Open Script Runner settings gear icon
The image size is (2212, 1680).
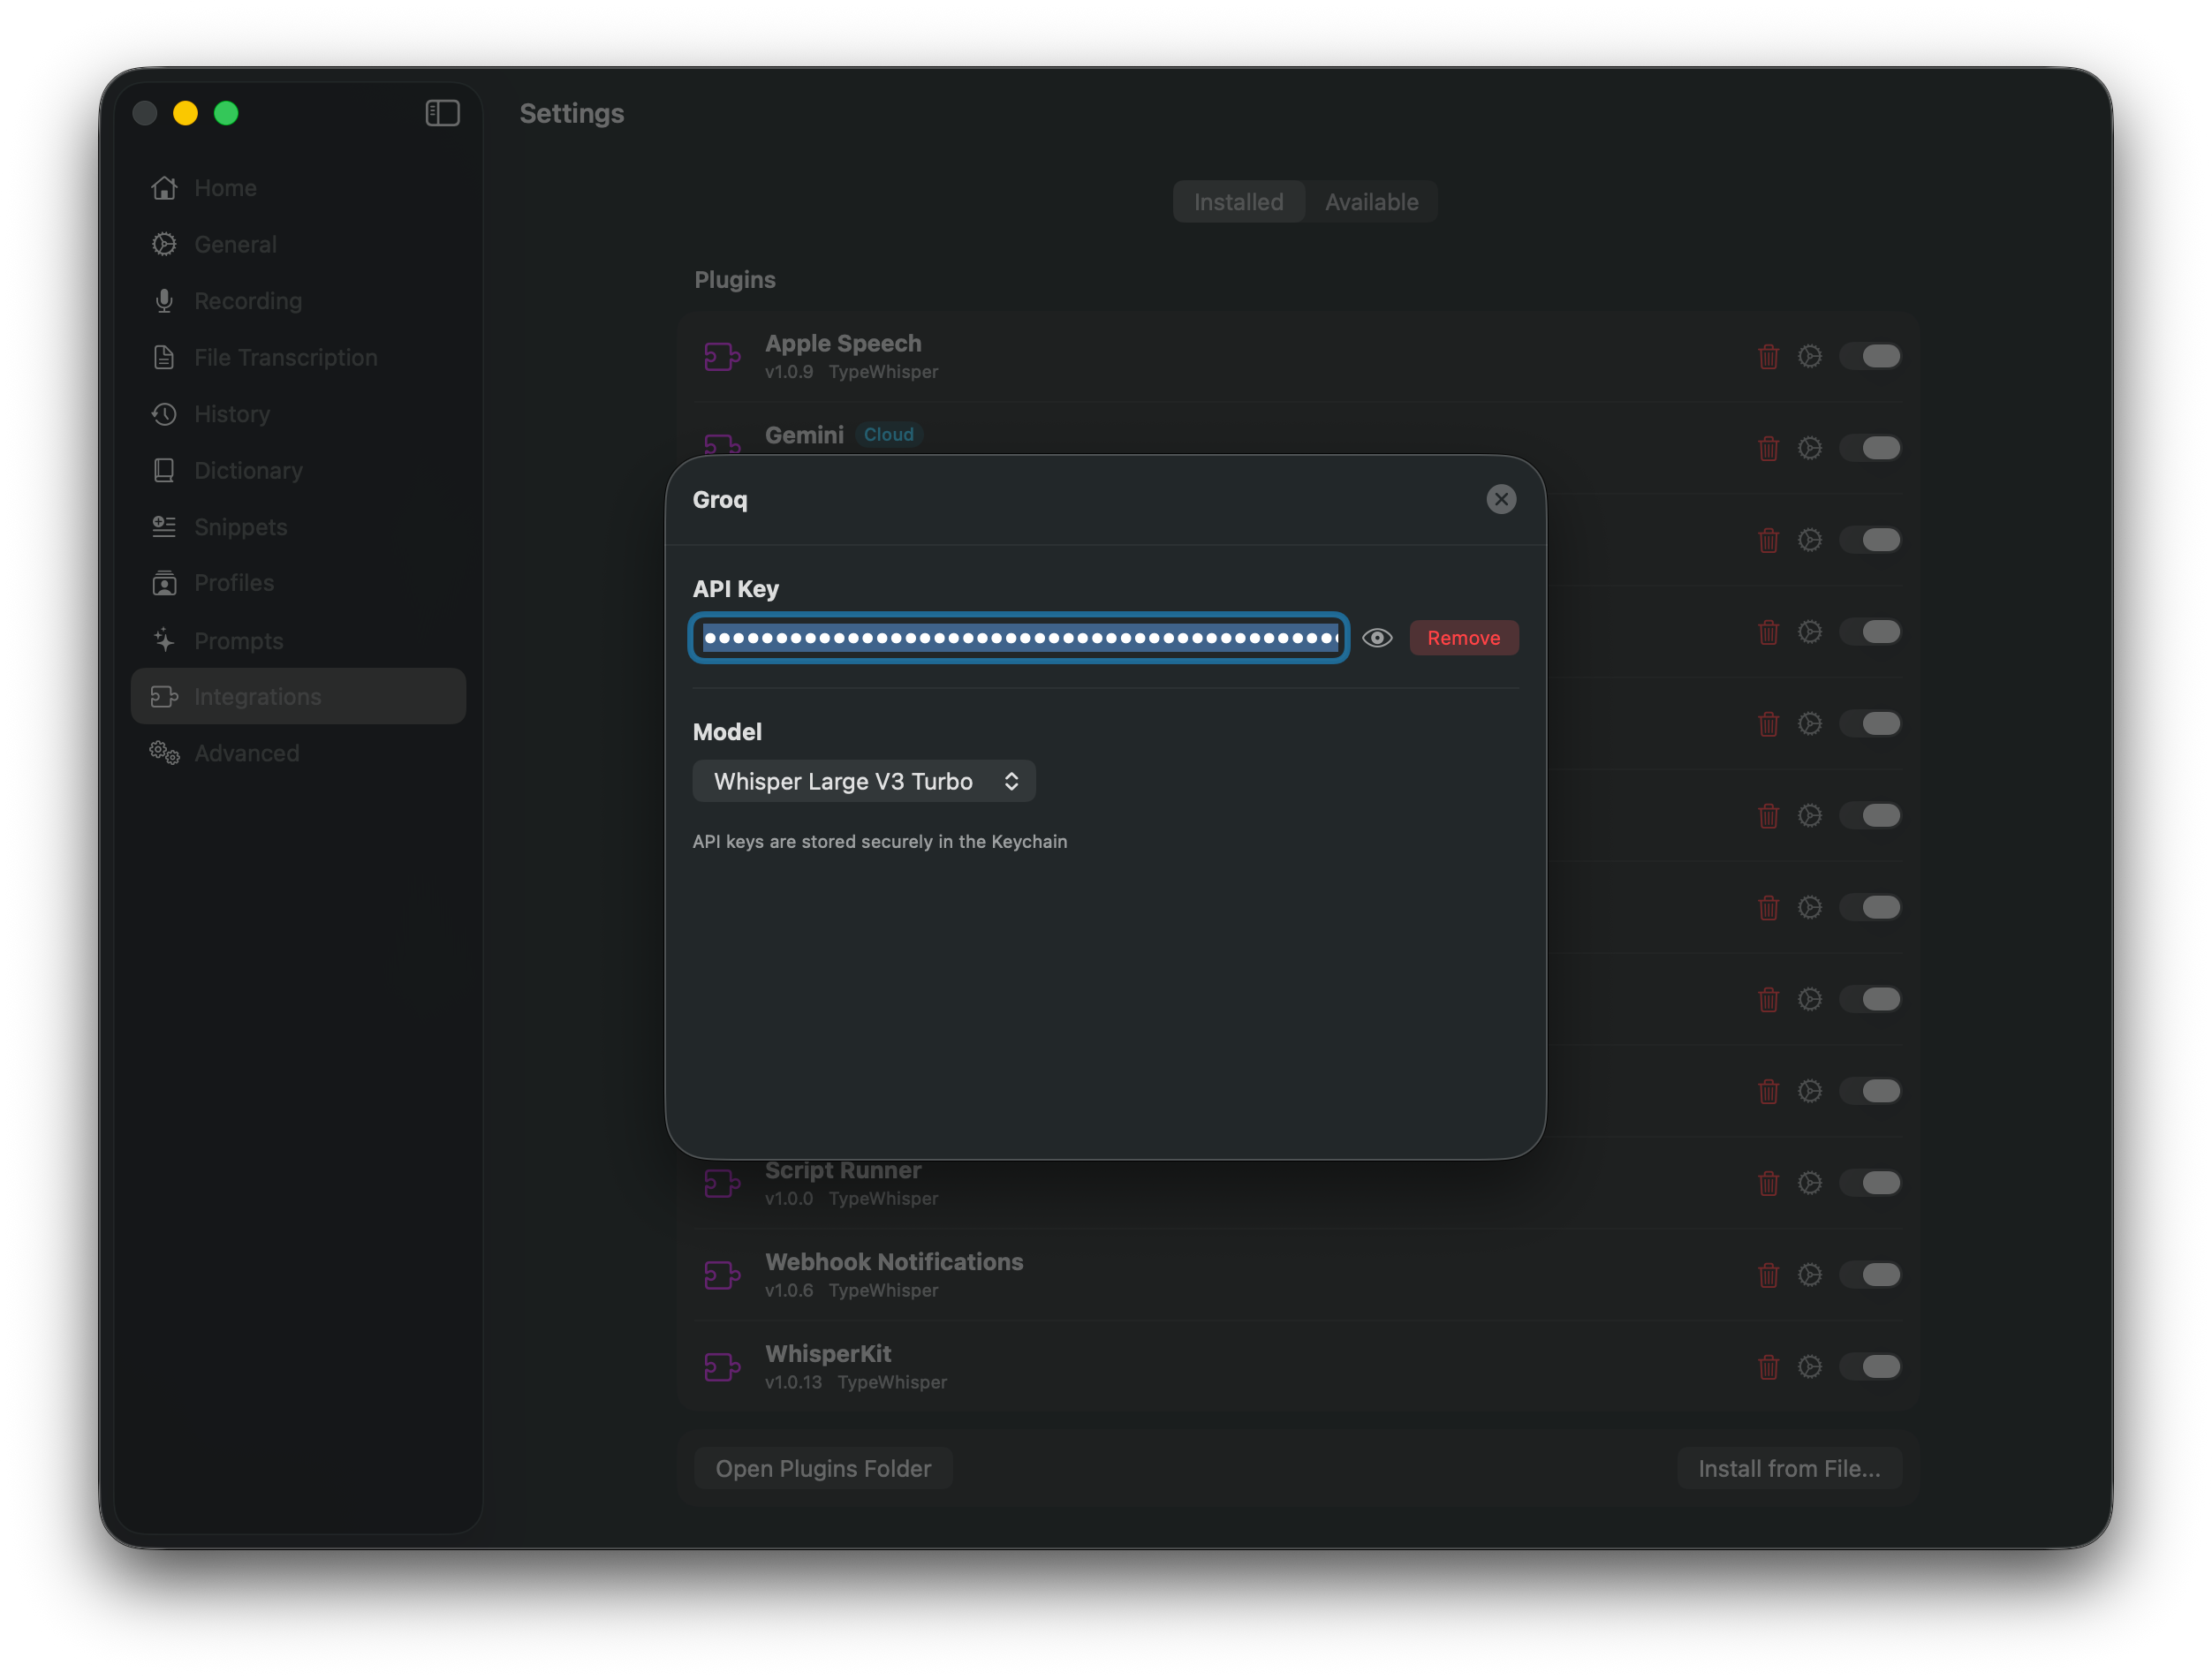click(1809, 1183)
